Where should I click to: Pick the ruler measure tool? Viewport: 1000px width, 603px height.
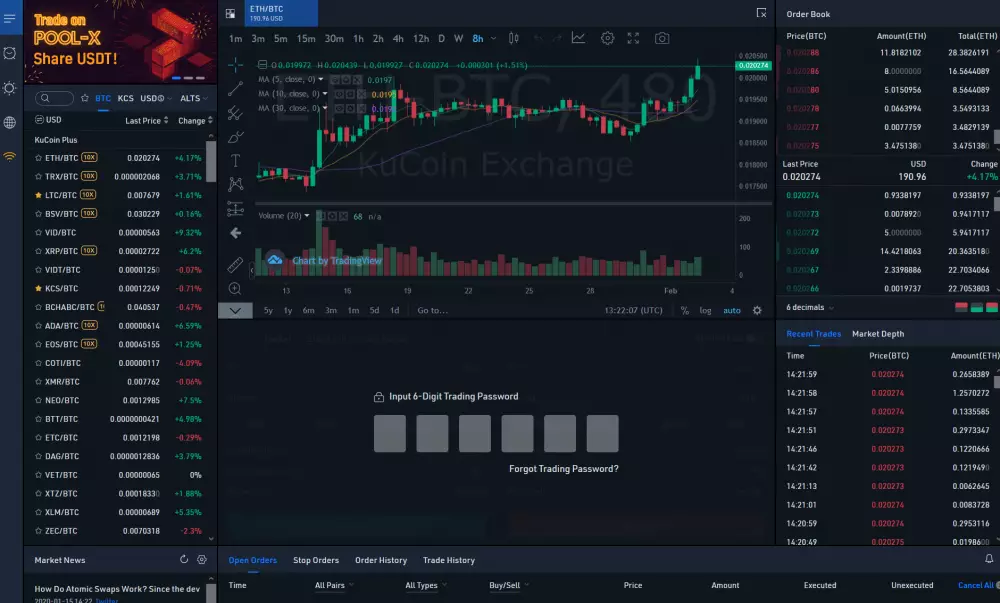coord(235,265)
